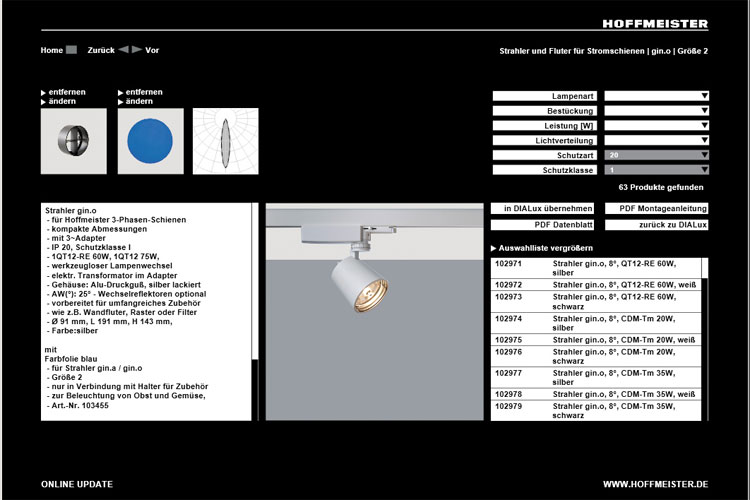Select product 102972 QT12-RE 60W weiß
The width and height of the screenshot is (750, 500).
click(x=596, y=285)
